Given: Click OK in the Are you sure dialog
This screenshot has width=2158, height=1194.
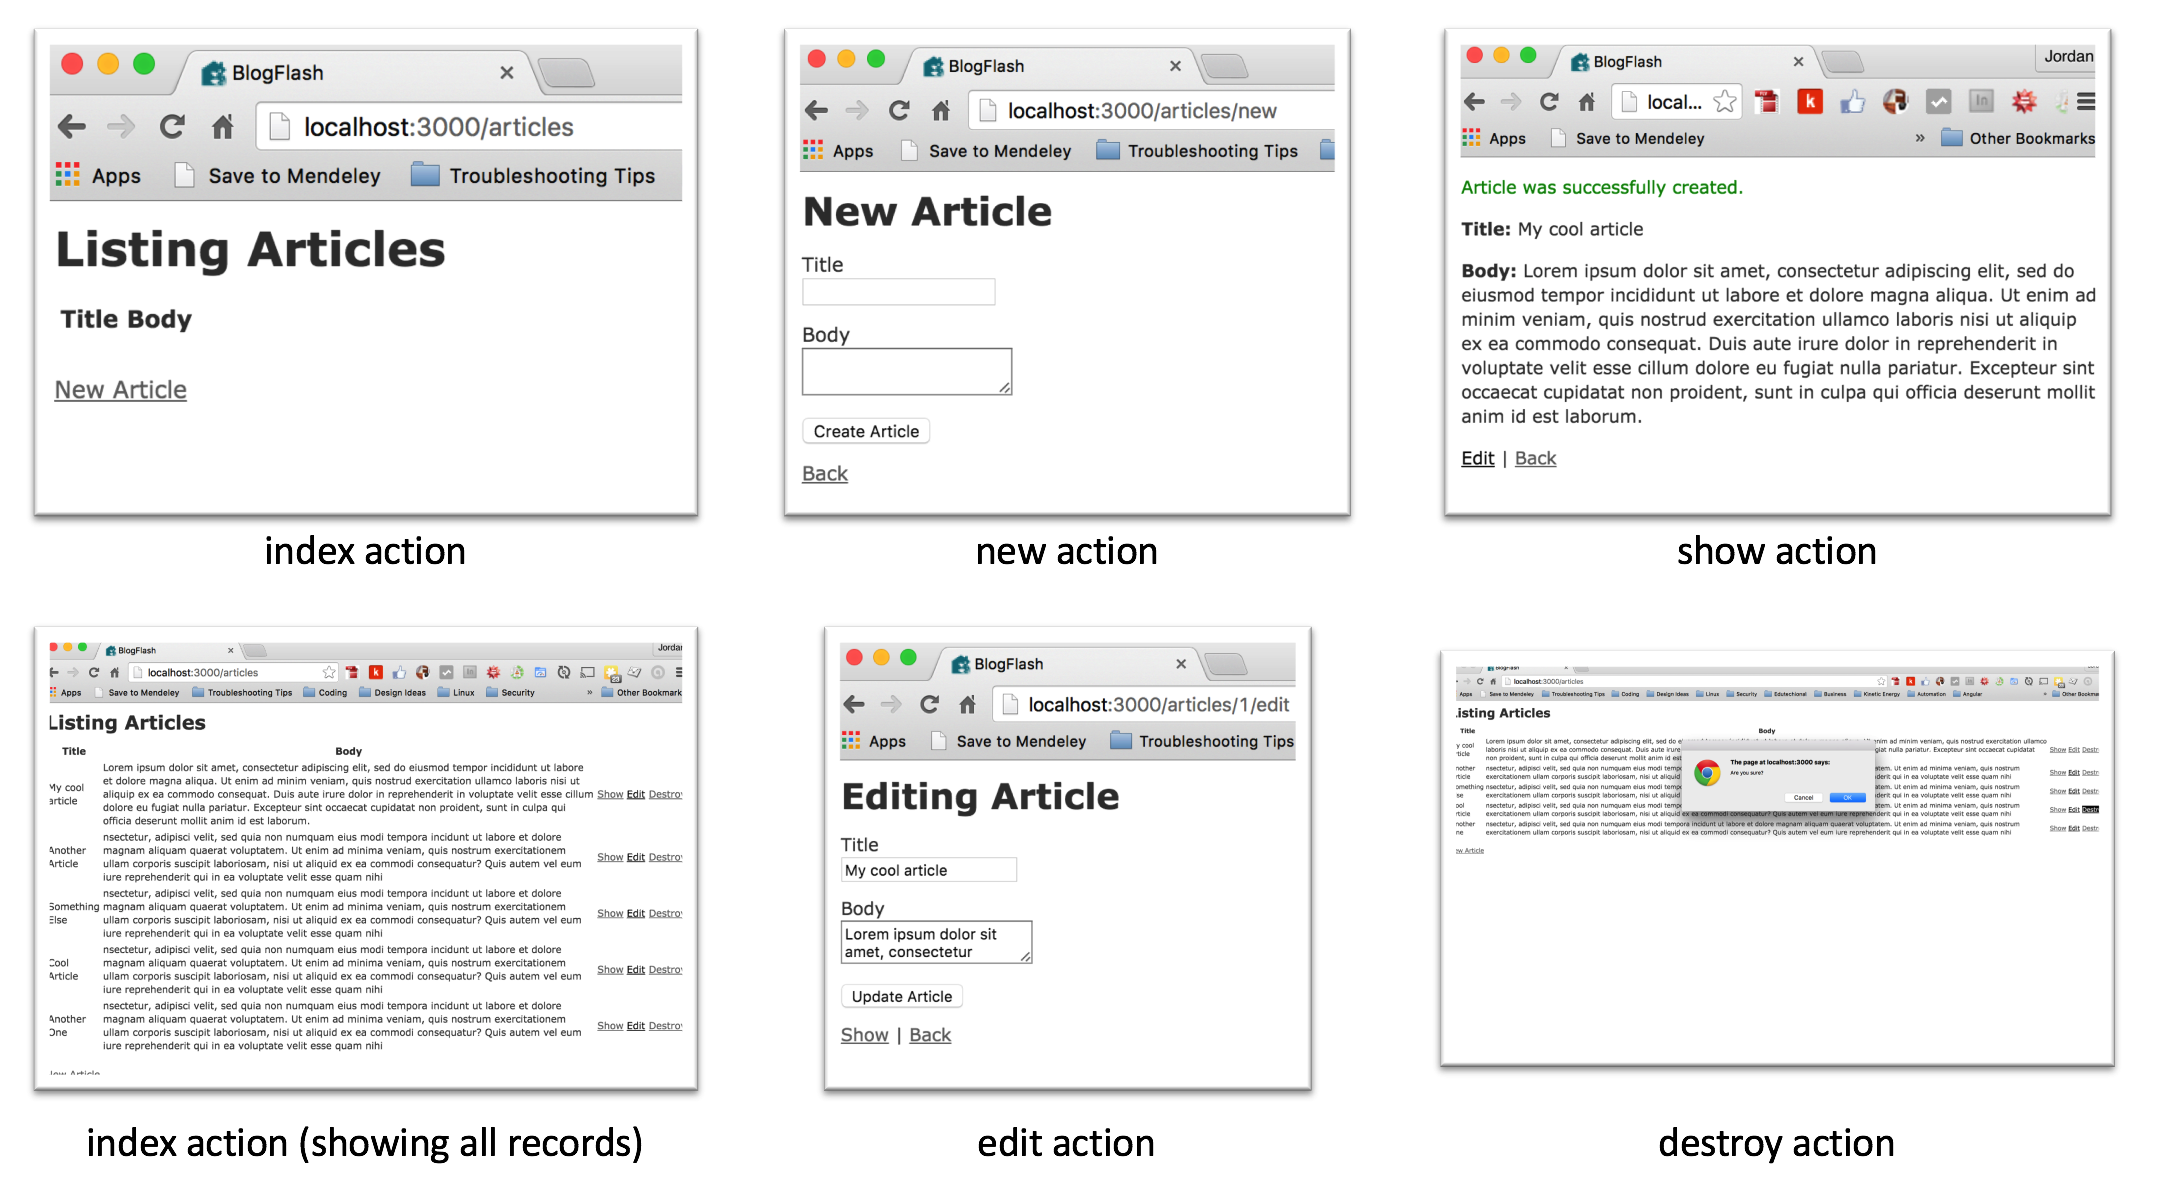Looking at the screenshot, I should [x=1847, y=798].
